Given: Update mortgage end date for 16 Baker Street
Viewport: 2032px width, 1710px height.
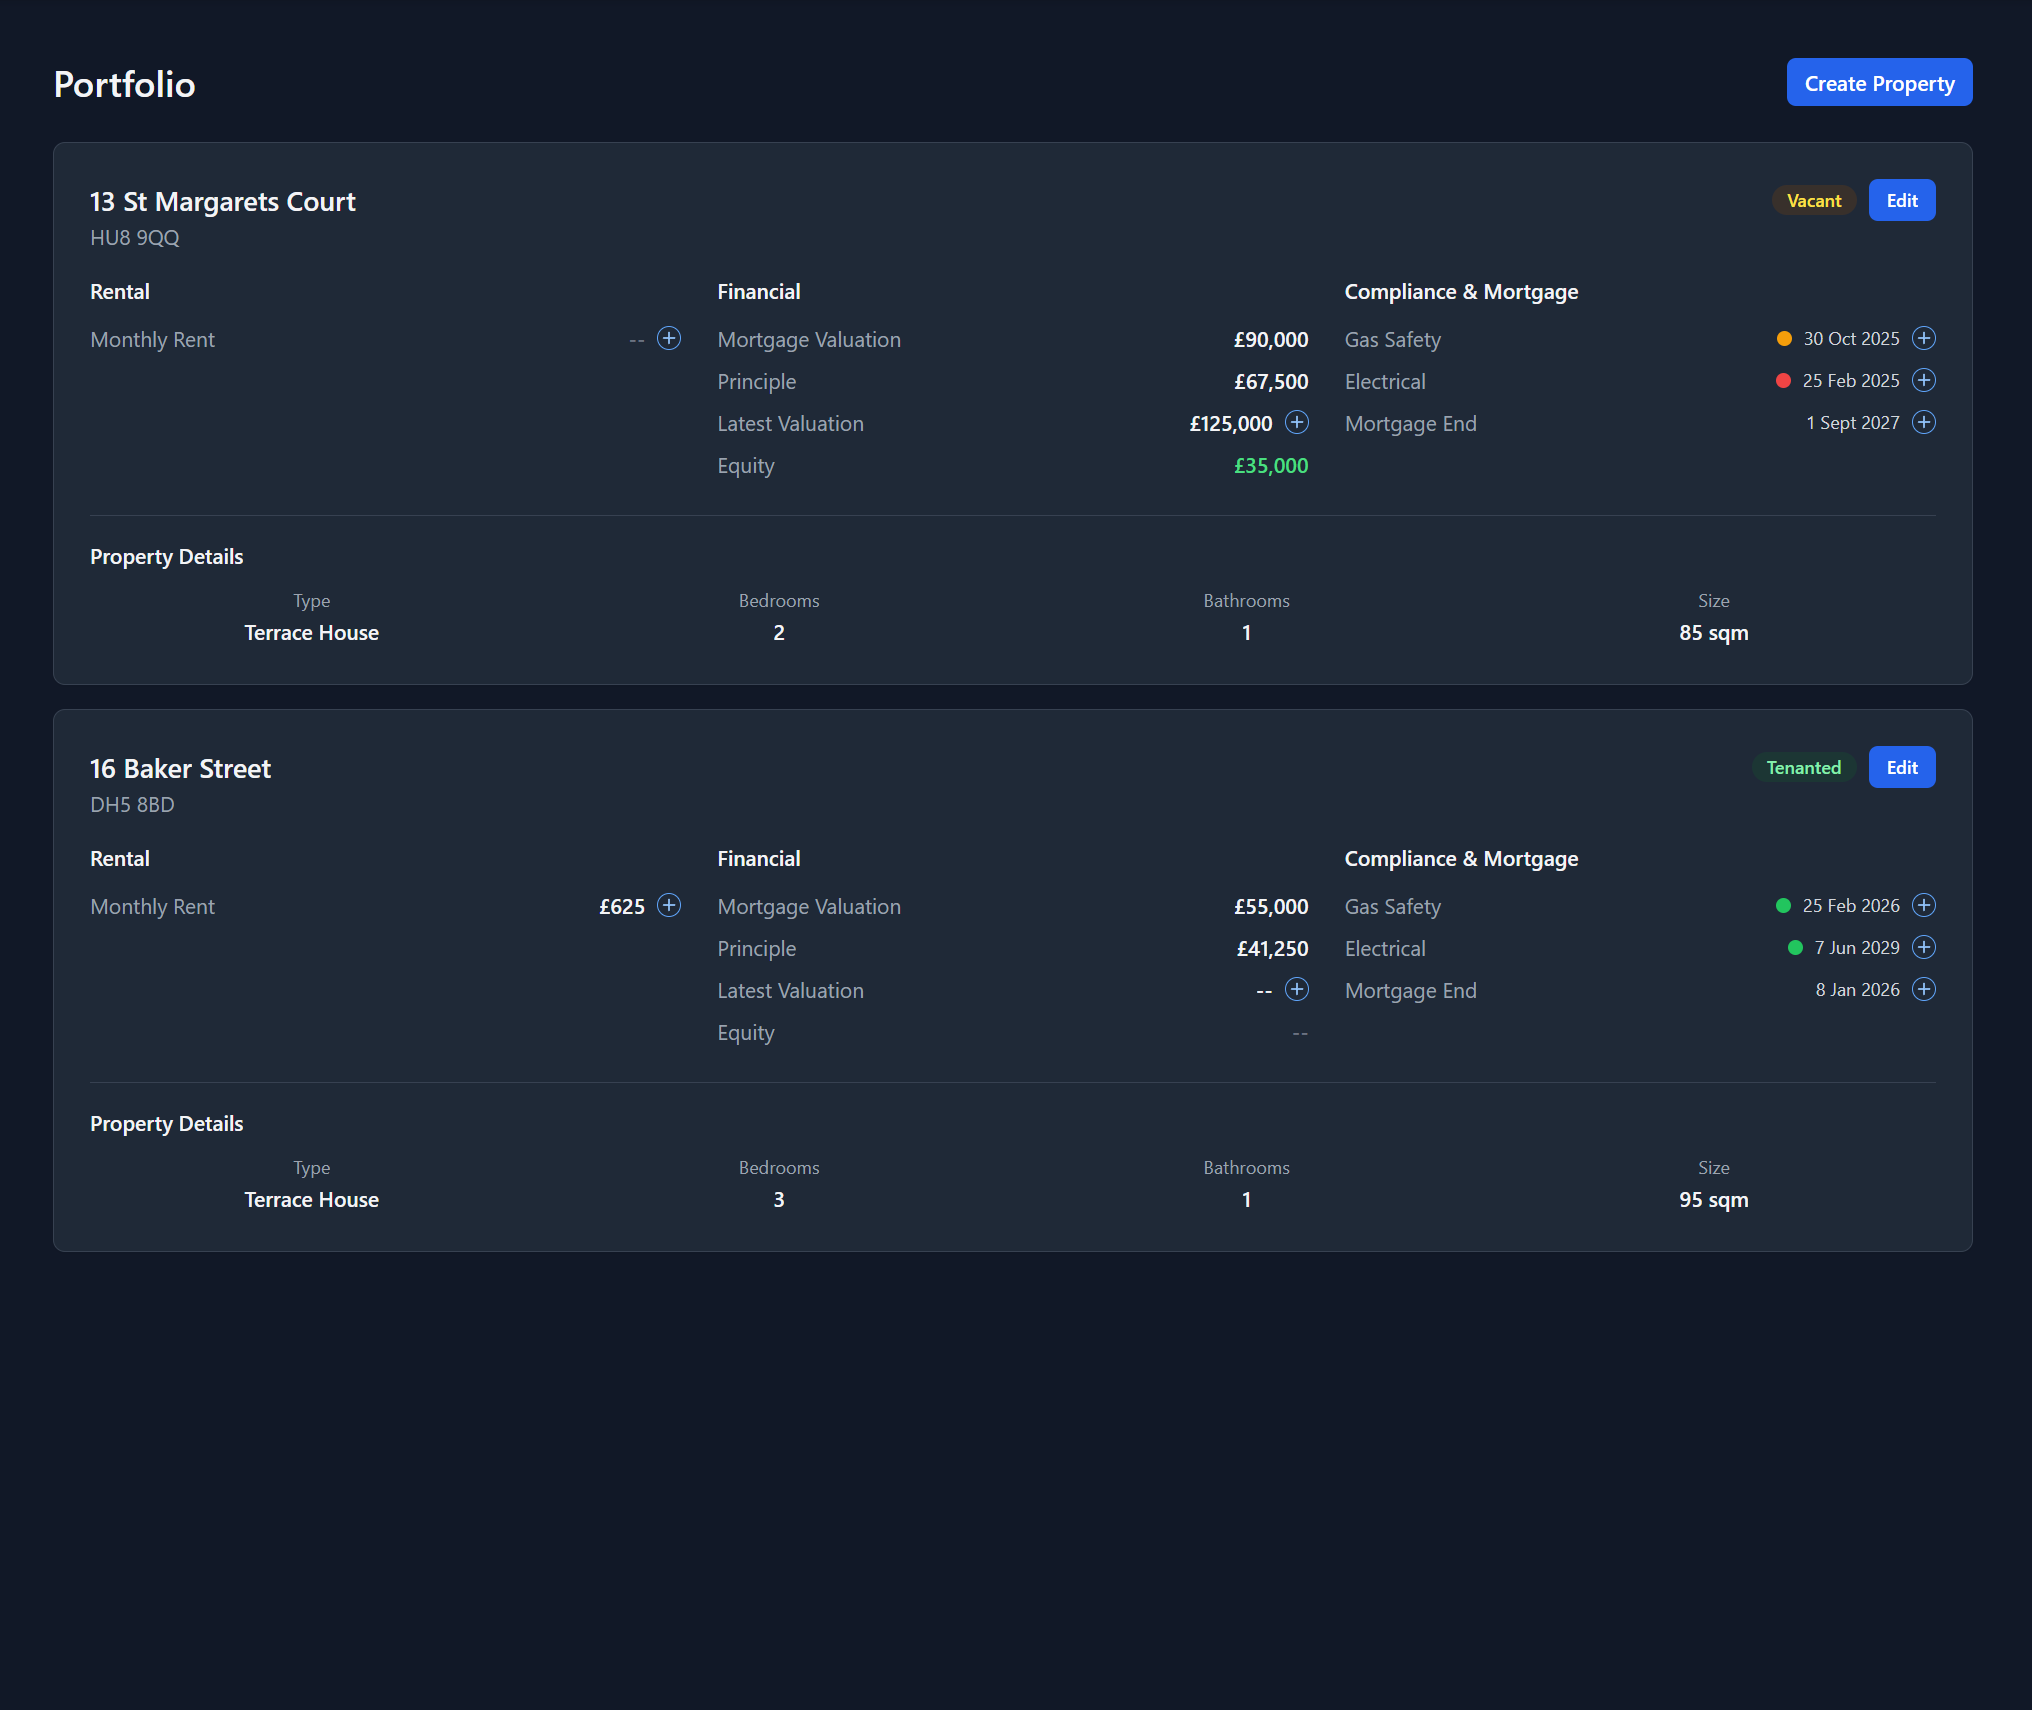Looking at the screenshot, I should coord(1922,989).
